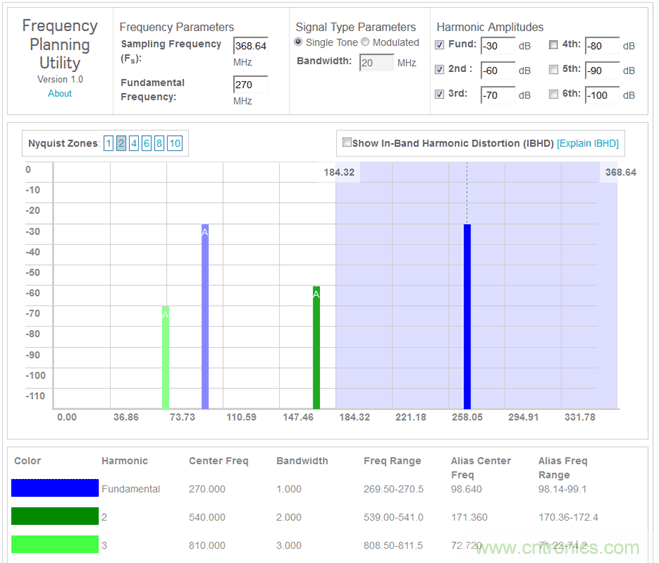The width and height of the screenshot is (659, 563).
Task: Switch to Nyquist zone 4
Action: coord(134,144)
